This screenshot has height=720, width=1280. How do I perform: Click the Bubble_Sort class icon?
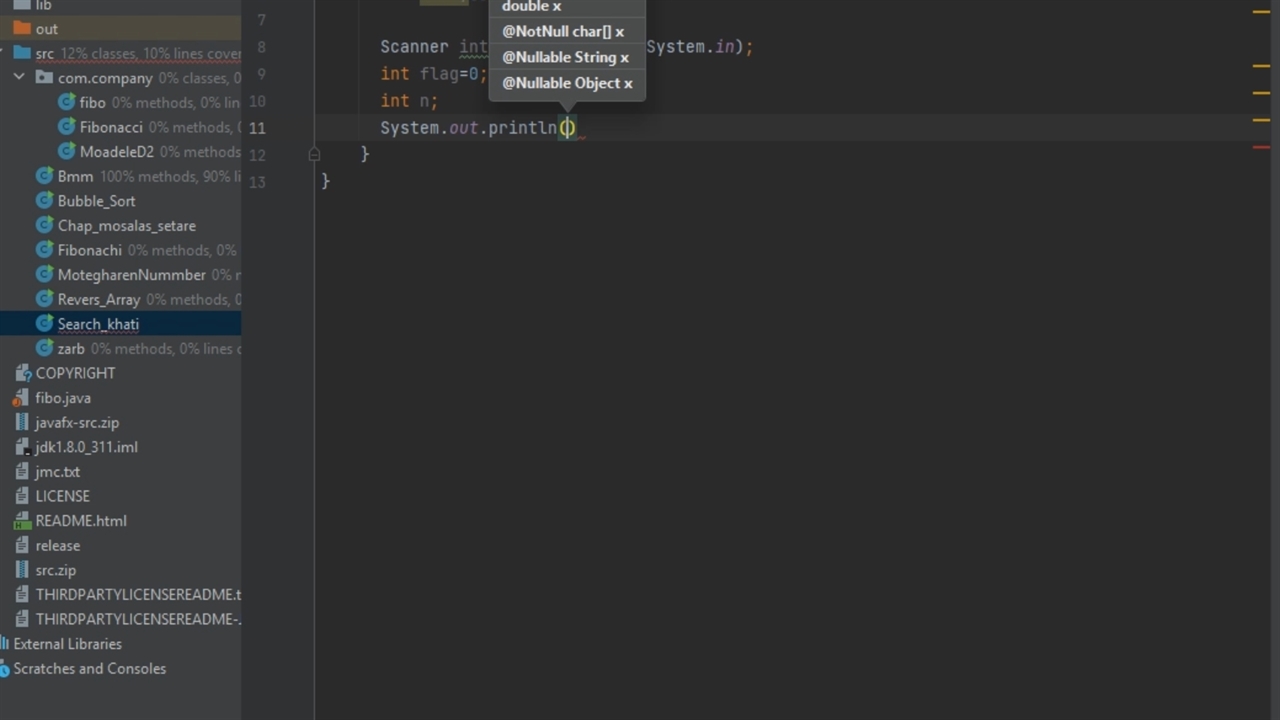tap(44, 201)
